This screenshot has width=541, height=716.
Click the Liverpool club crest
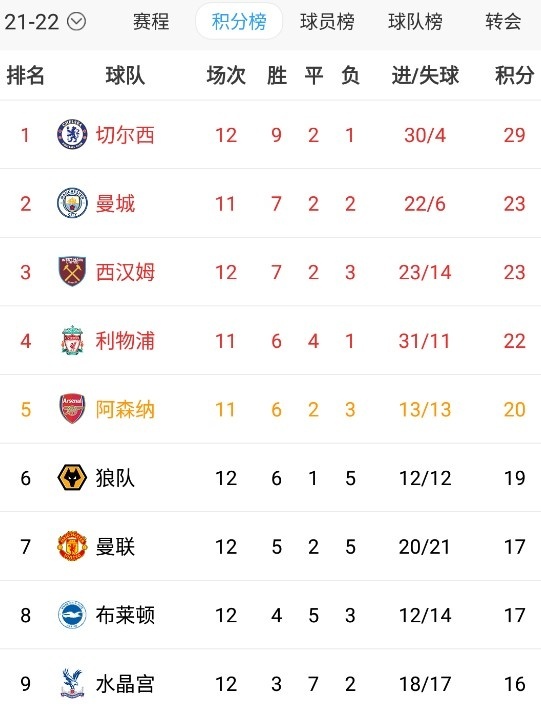(72, 340)
